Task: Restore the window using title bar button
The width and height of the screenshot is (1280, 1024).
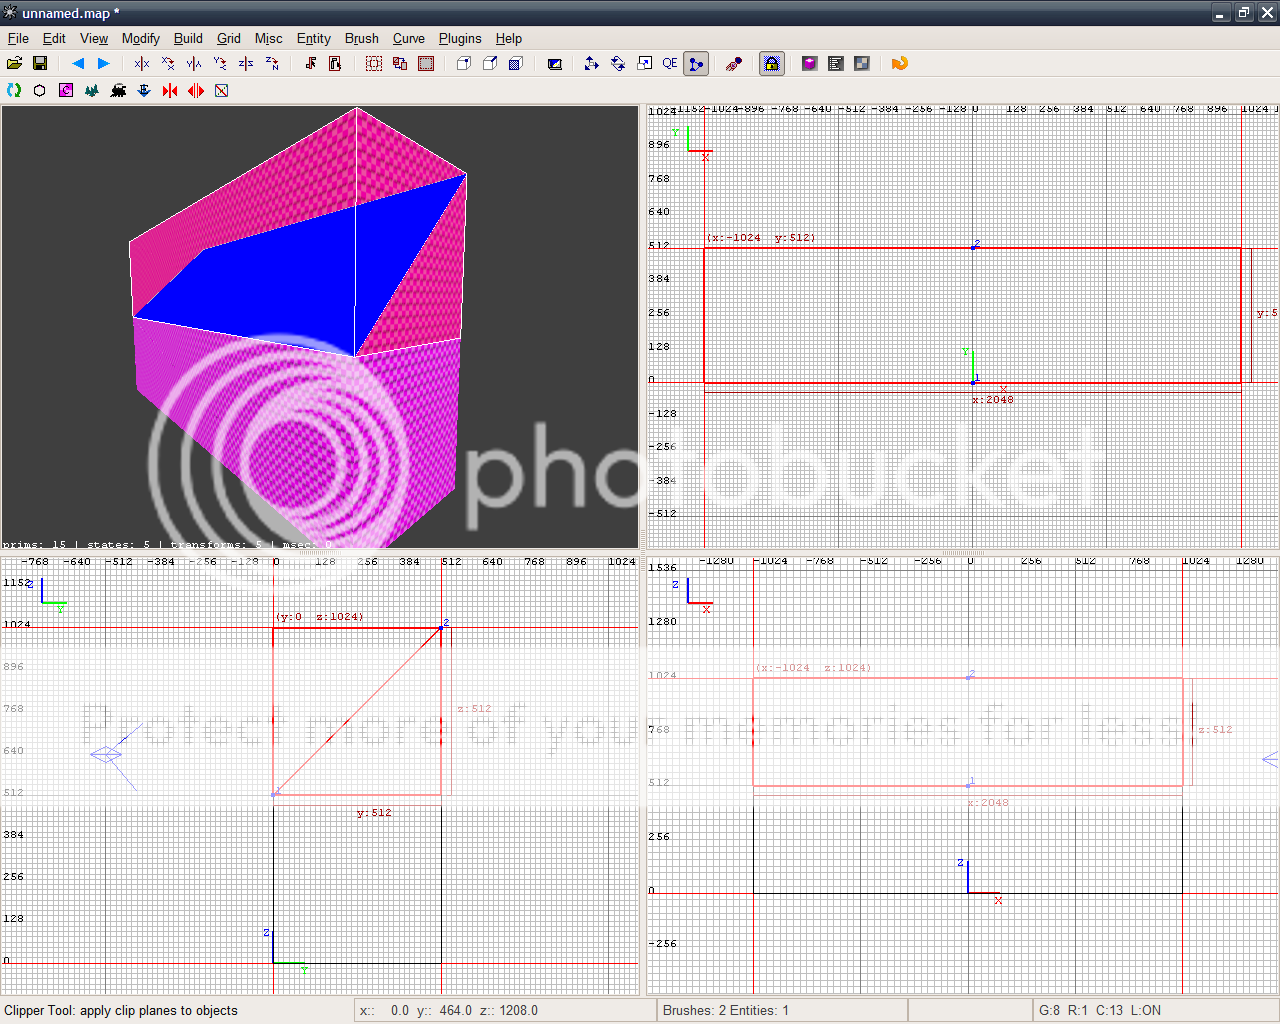Action: 1243,13
